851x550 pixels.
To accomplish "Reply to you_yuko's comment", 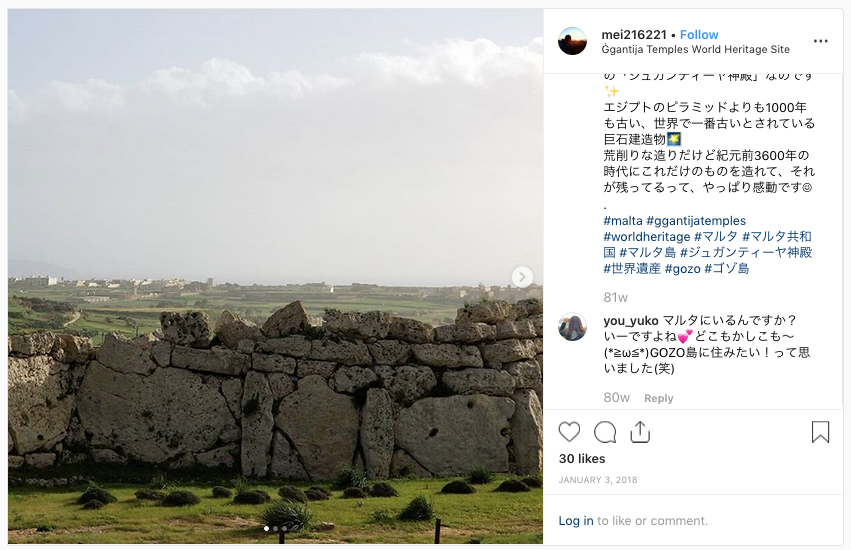I will pyautogui.click(x=658, y=398).
